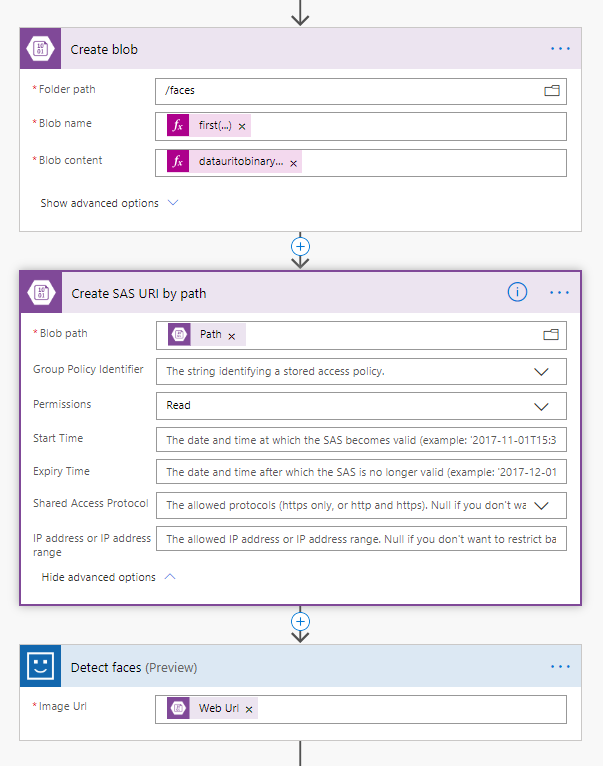The width and height of the screenshot is (603, 766).
Task: Click into the Expiry Time field
Action: click(361, 472)
